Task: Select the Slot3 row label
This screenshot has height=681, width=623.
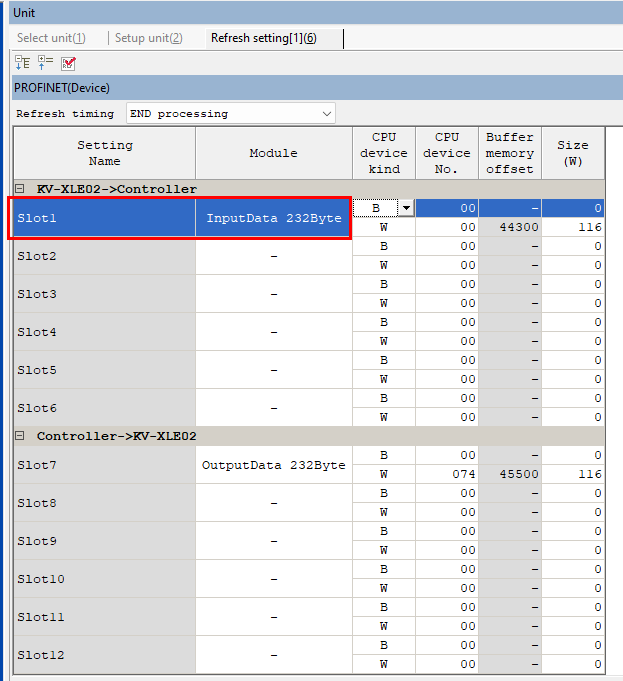Action: (x=104, y=294)
